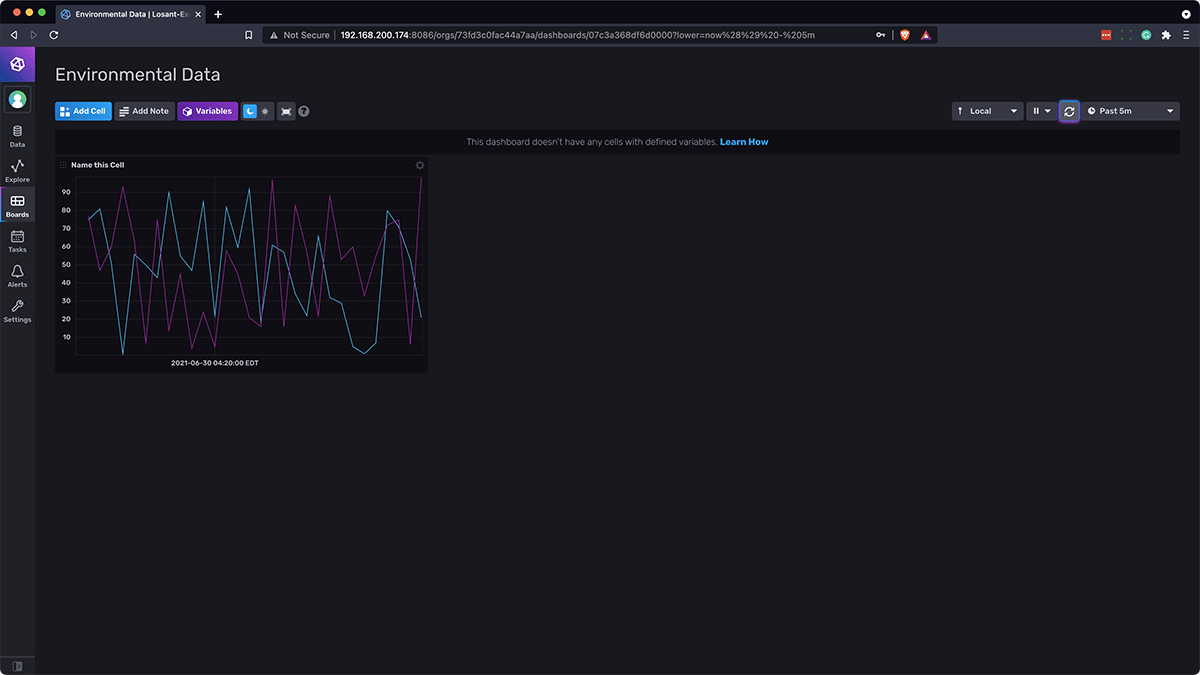
Task: Click the question mark help icon
Action: [304, 111]
